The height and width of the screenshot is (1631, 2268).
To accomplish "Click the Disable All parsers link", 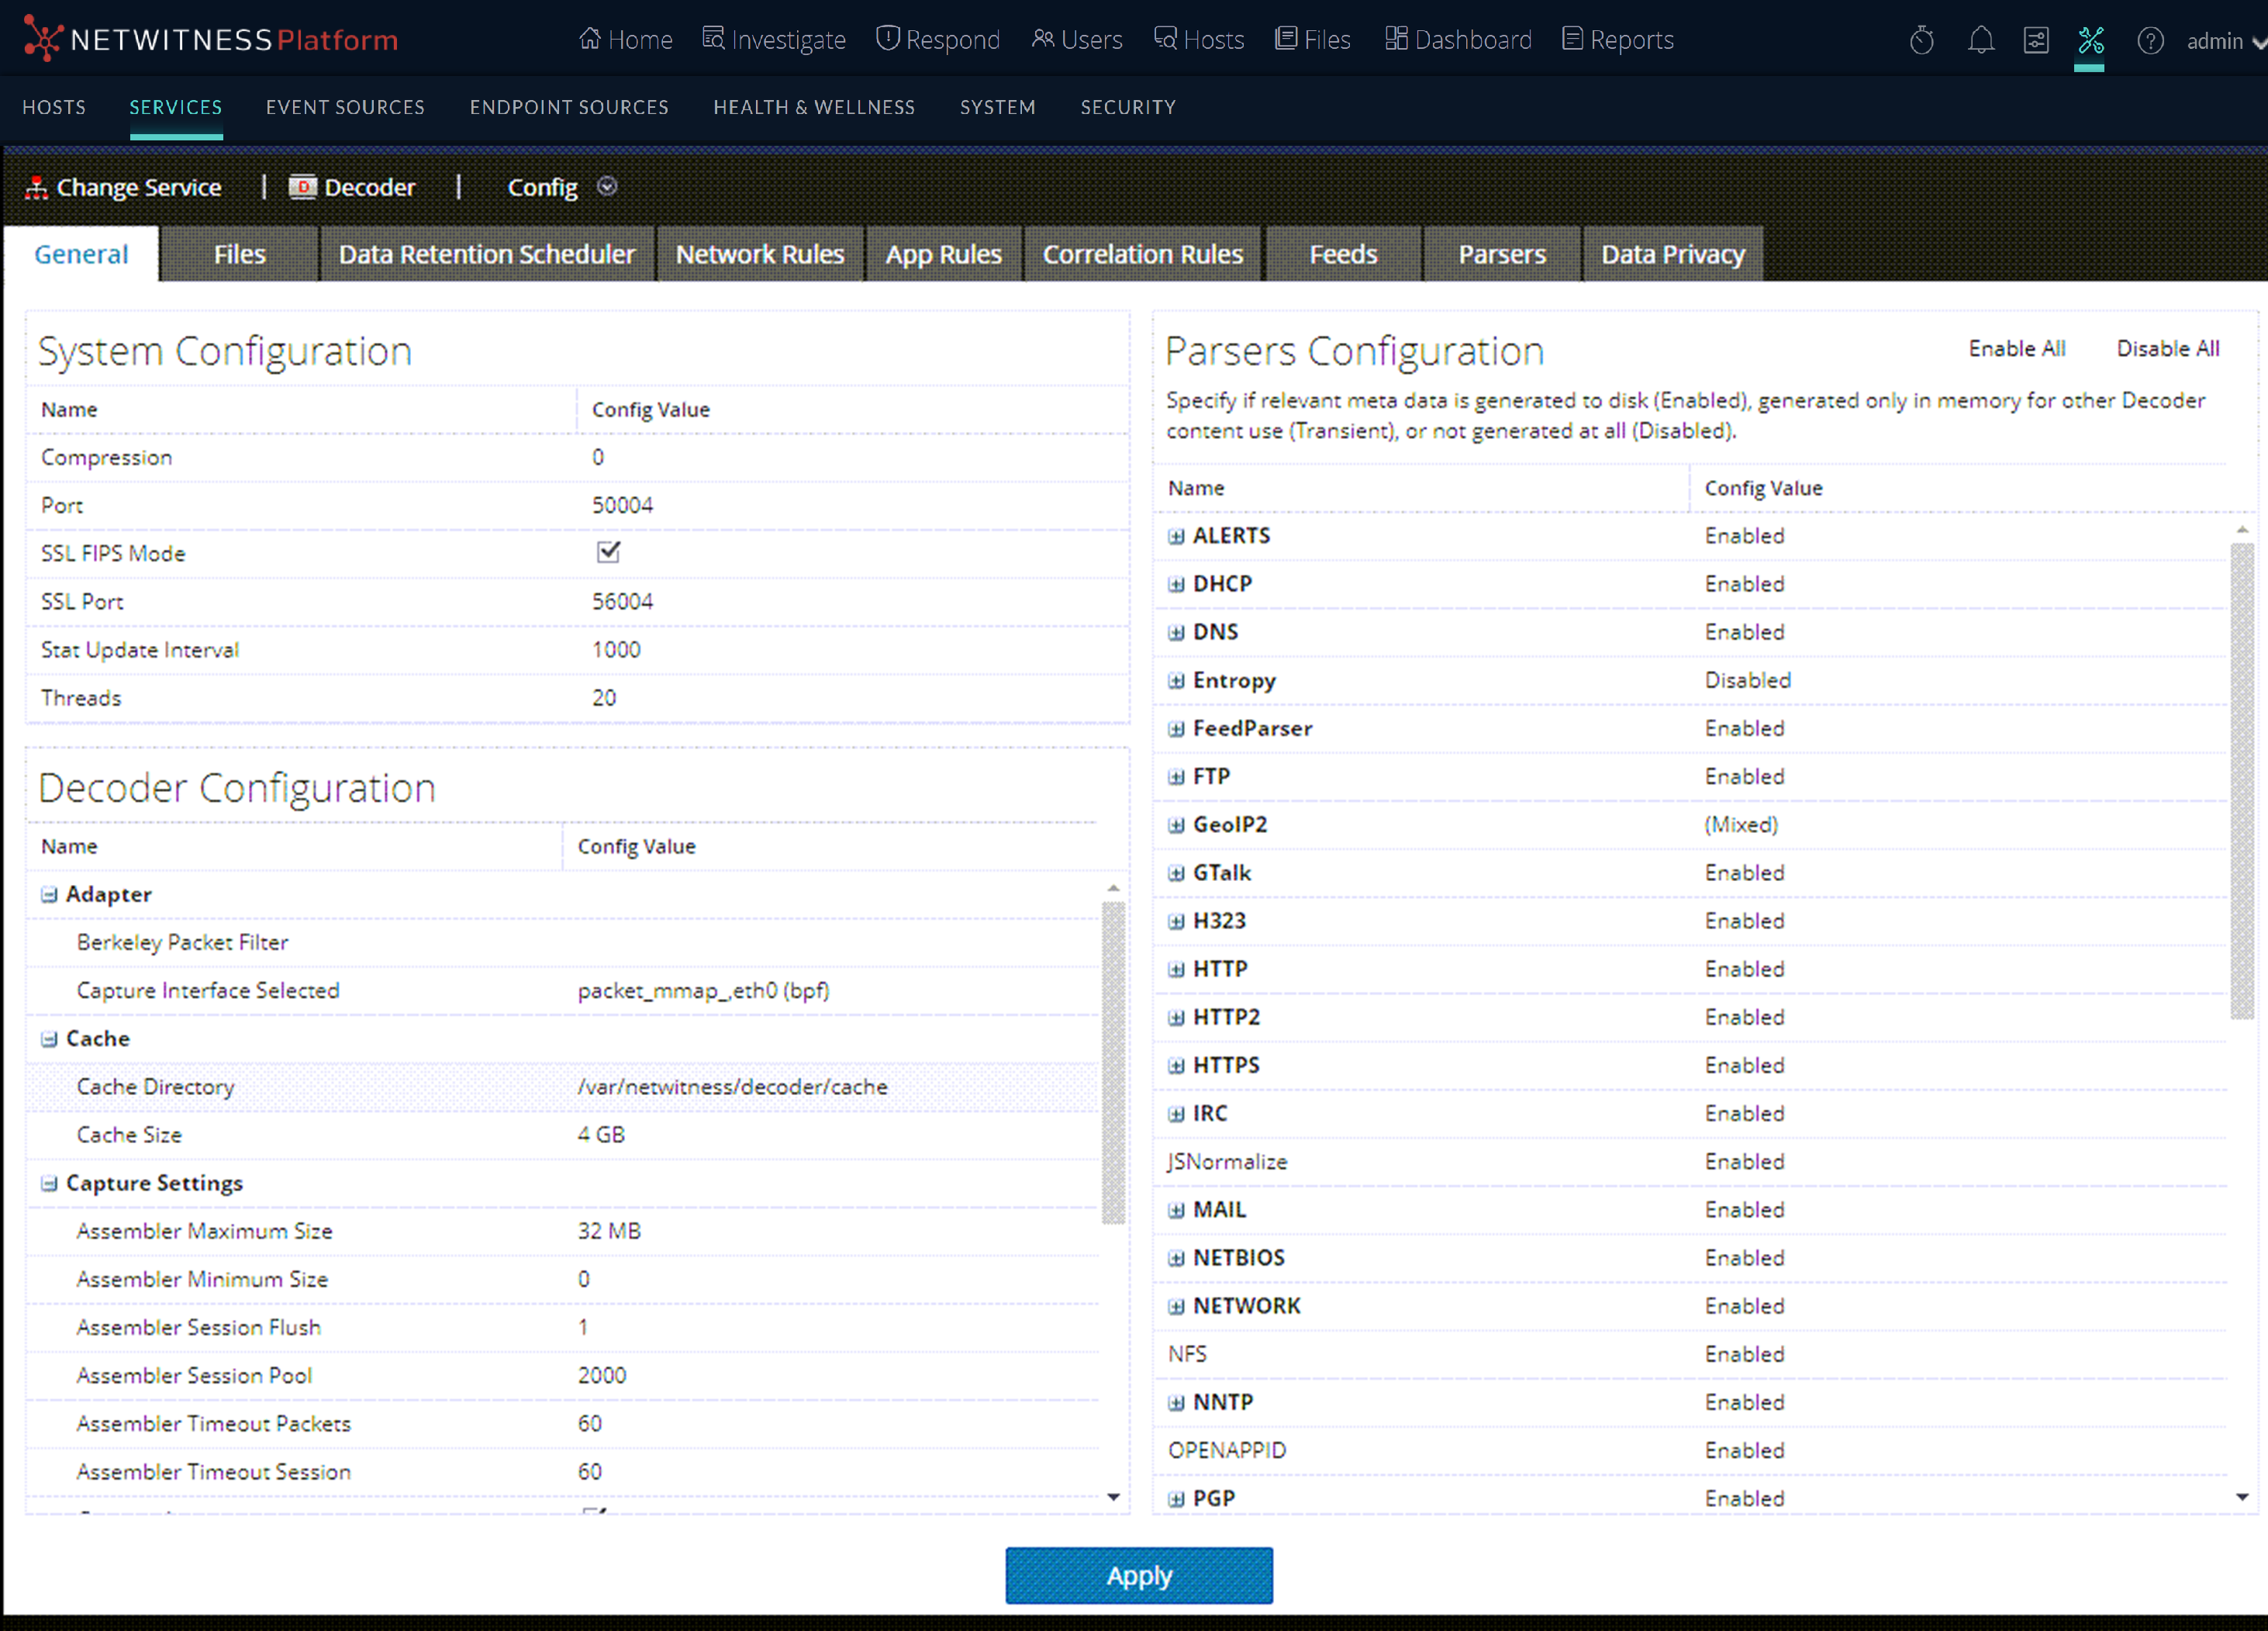I will pos(2167,348).
